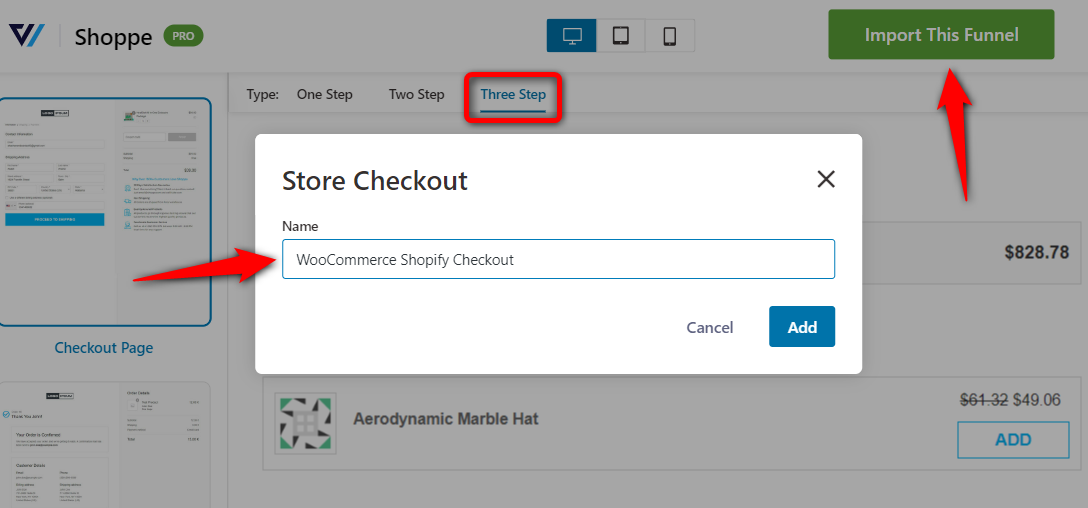
Task: Click the Checkout Page label link
Action: click(x=104, y=348)
